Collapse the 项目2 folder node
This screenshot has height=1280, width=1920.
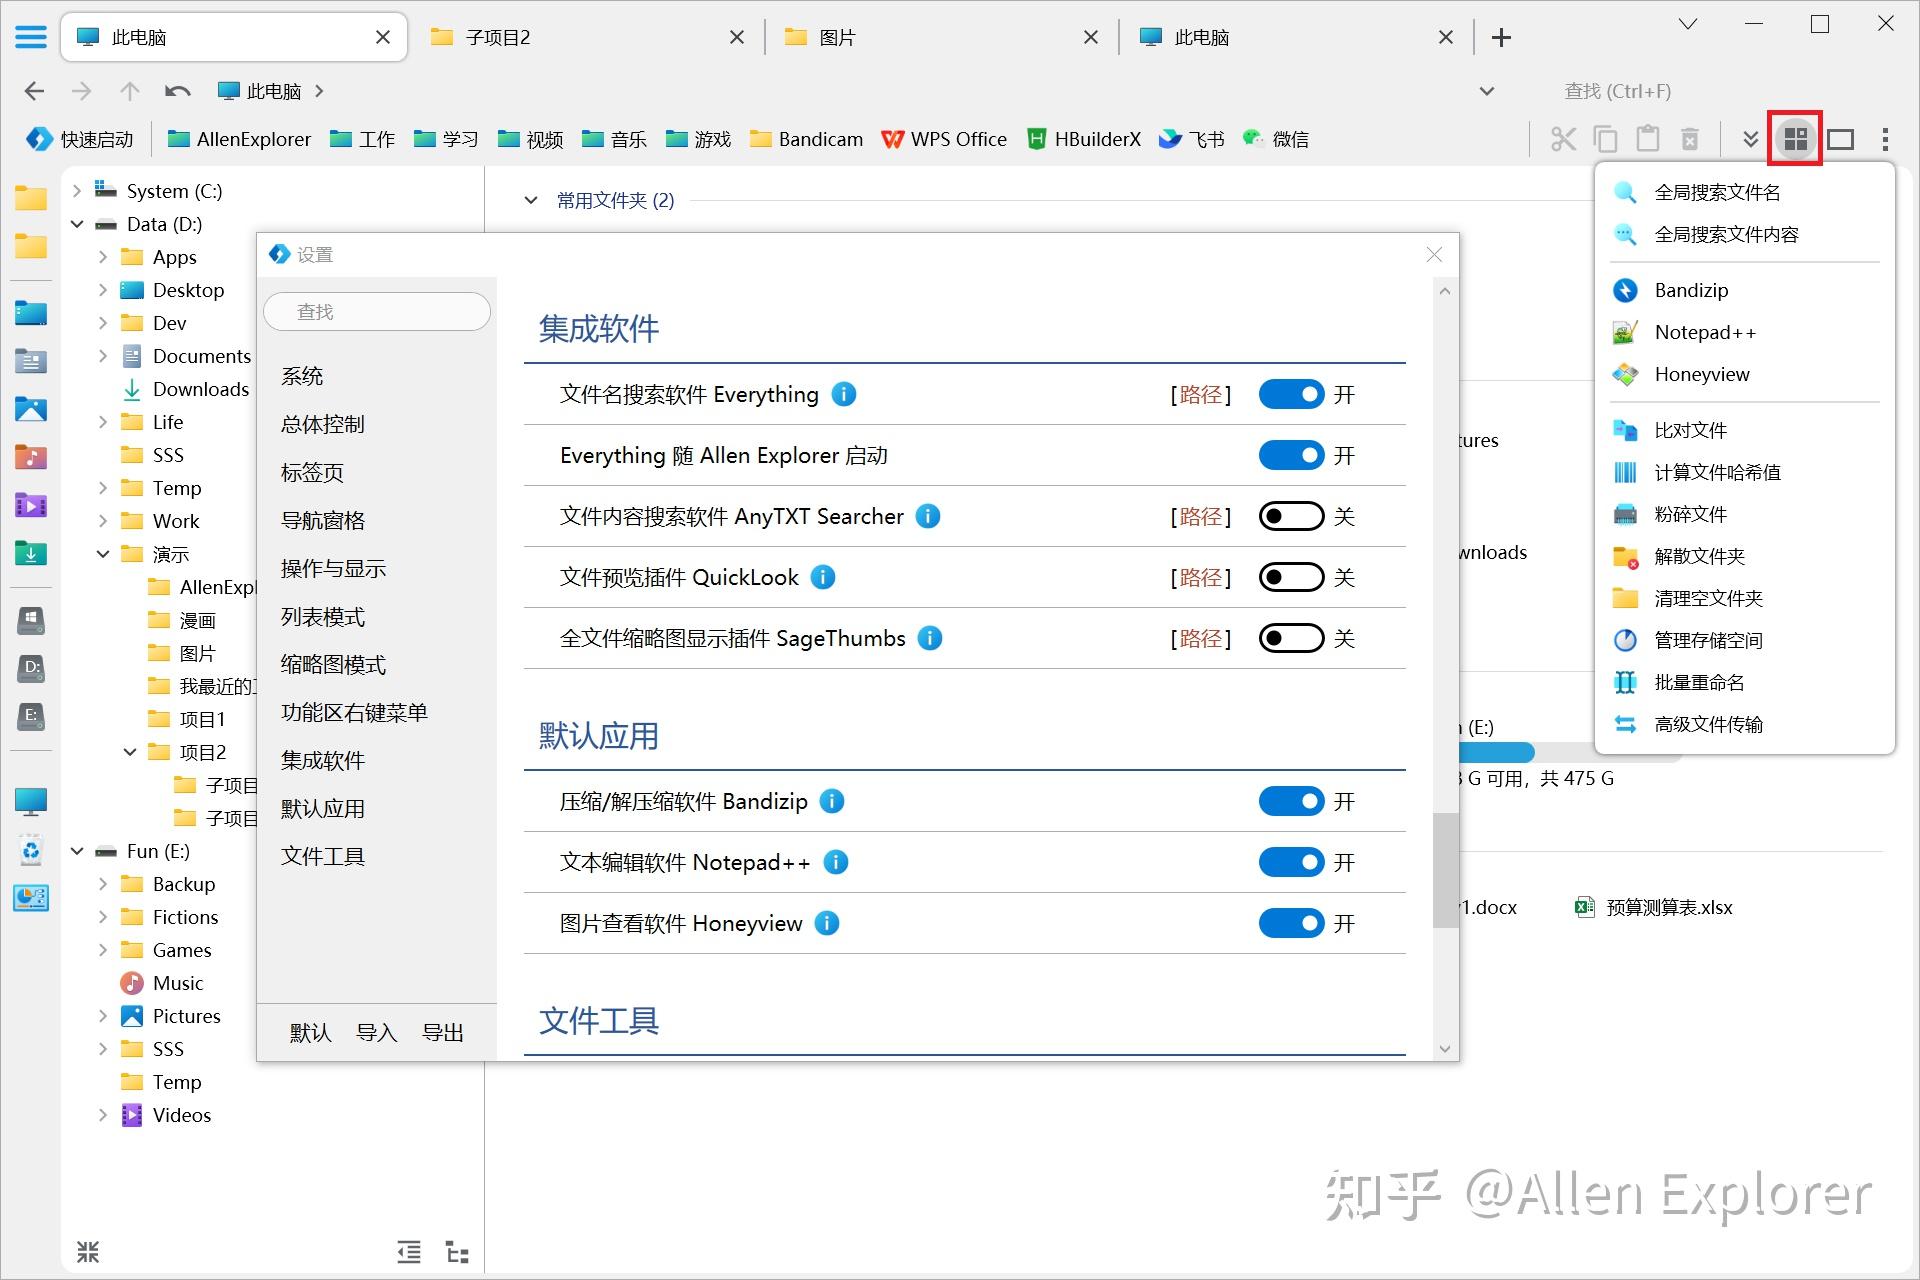(x=130, y=751)
